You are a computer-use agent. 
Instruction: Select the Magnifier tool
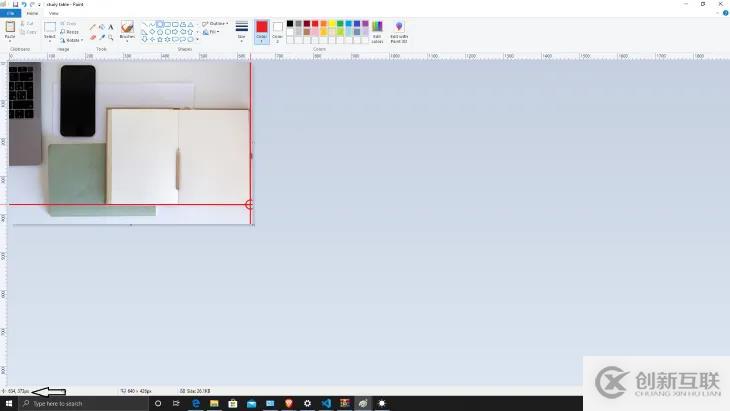[x=111, y=37]
